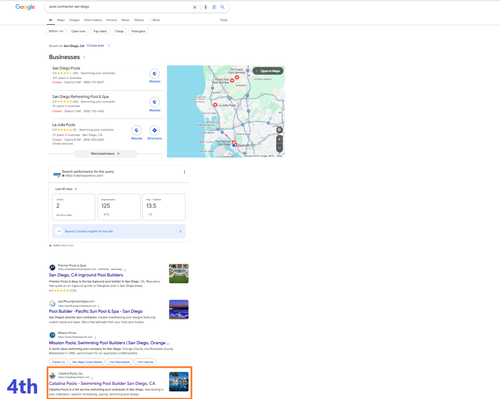This screenshot has width=500, height=399.
Task: Open Google Lens image search icon
Action: click(214, 7)
